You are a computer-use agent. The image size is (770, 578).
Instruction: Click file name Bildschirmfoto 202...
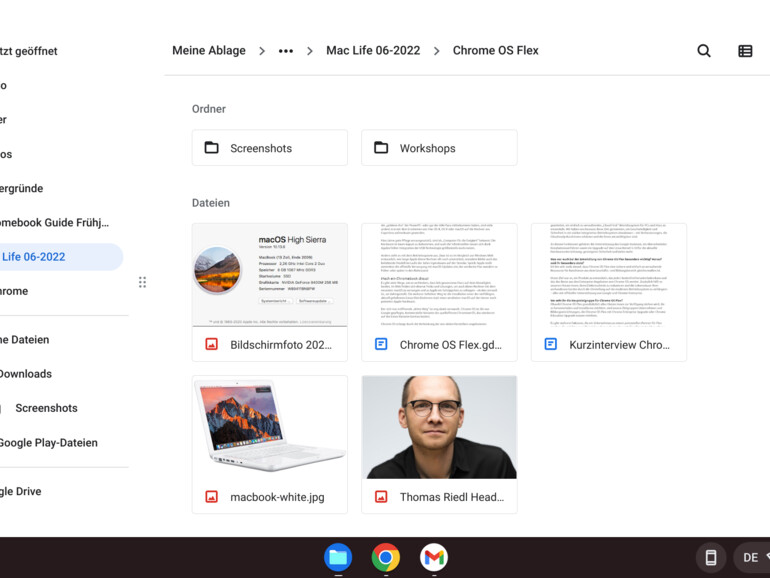(281, 345)
